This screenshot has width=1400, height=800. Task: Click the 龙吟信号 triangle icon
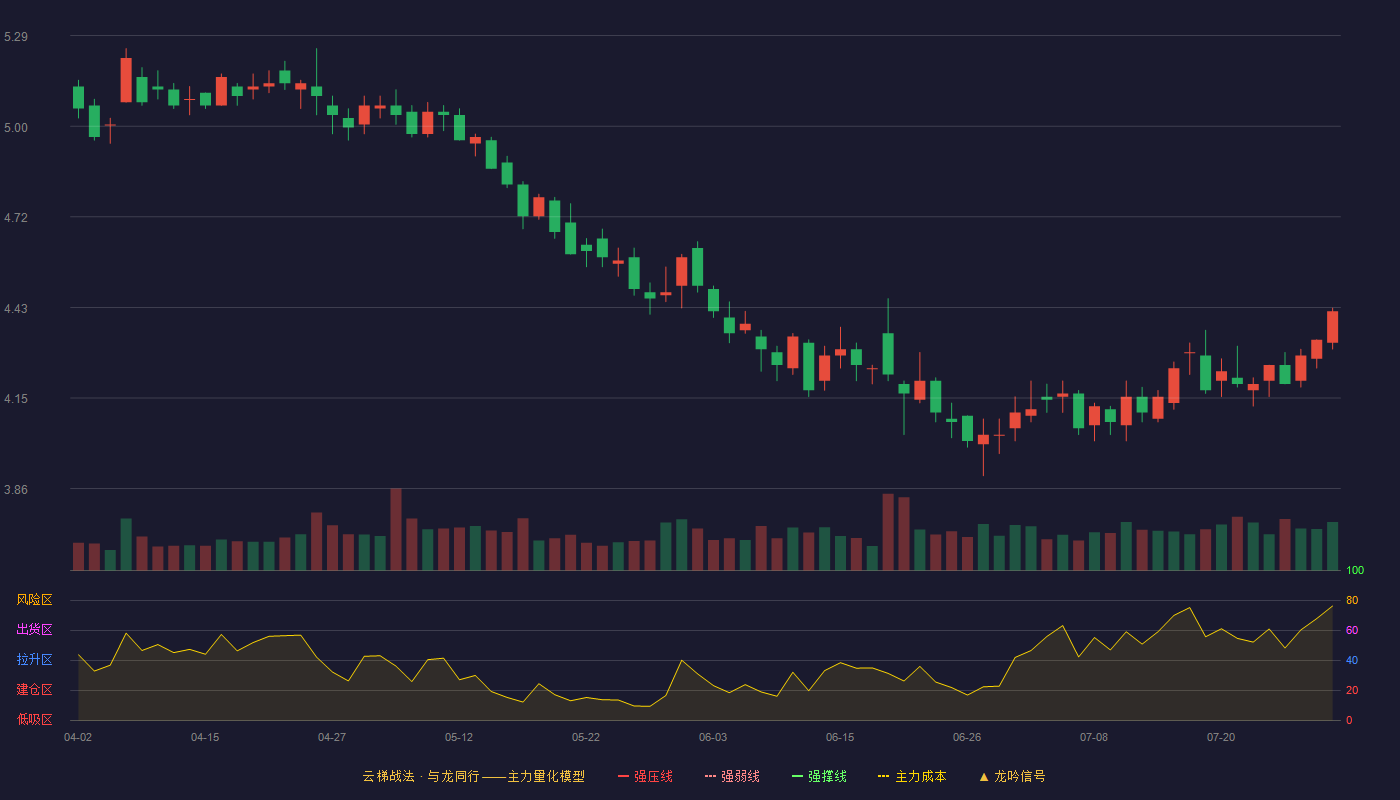coord(983,776)
